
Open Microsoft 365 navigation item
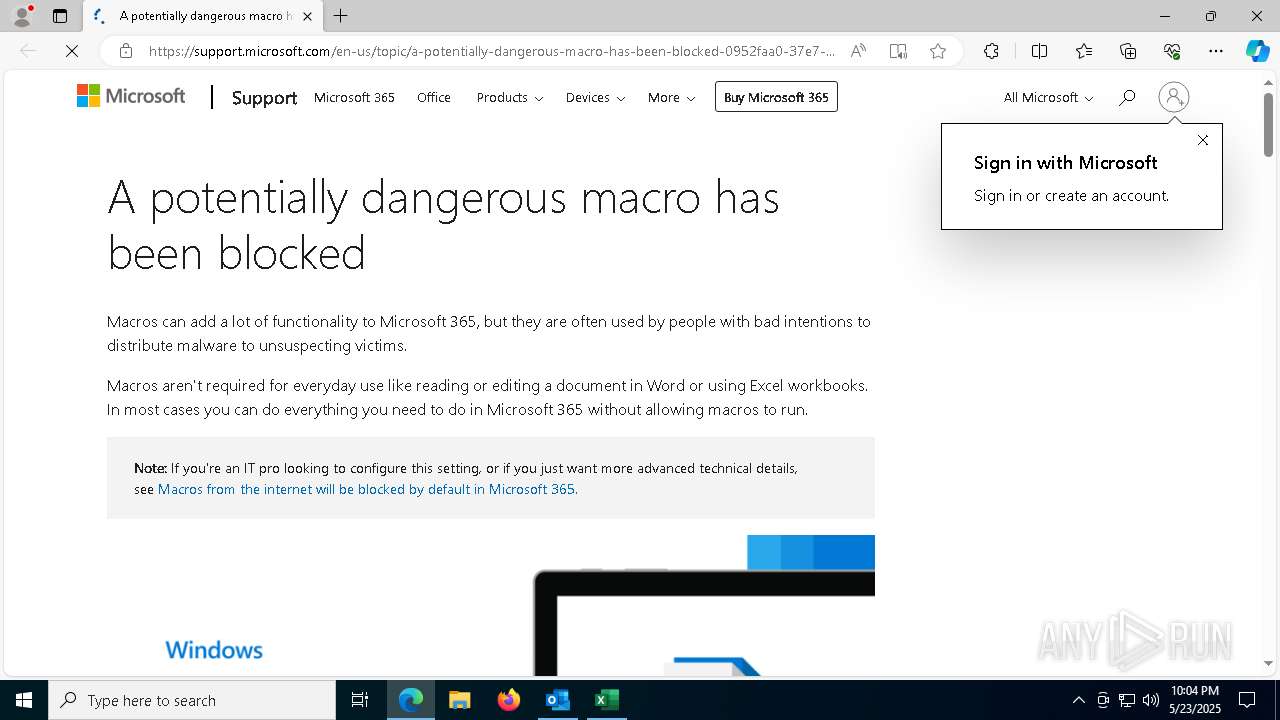[x=354, y=97]
